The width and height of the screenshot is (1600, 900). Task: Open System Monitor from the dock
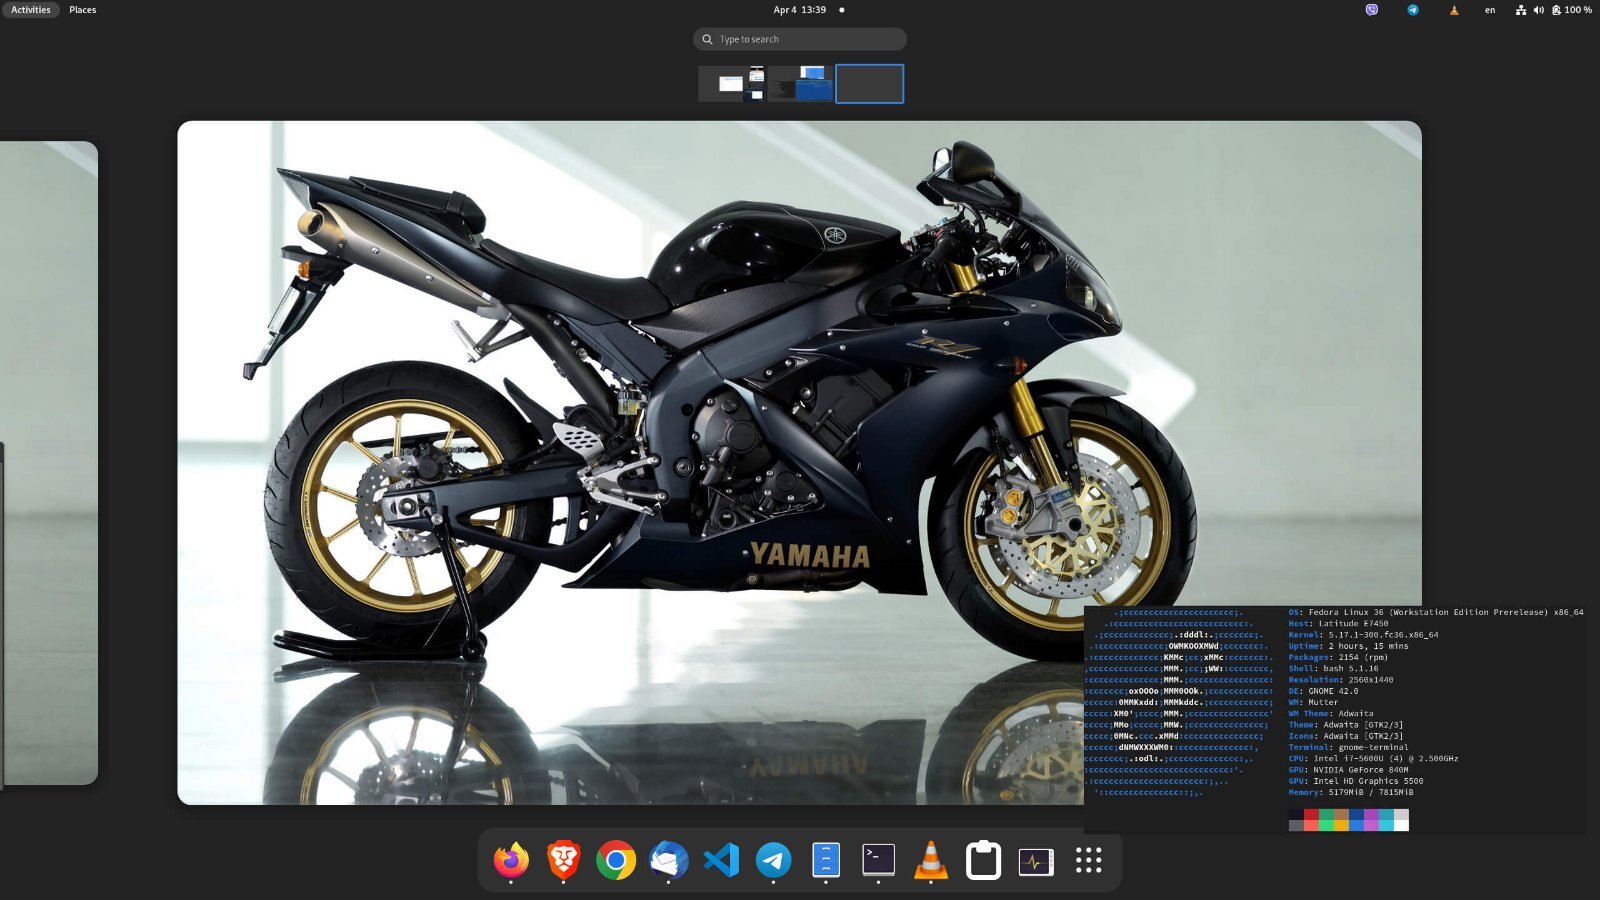[1036, 860]
